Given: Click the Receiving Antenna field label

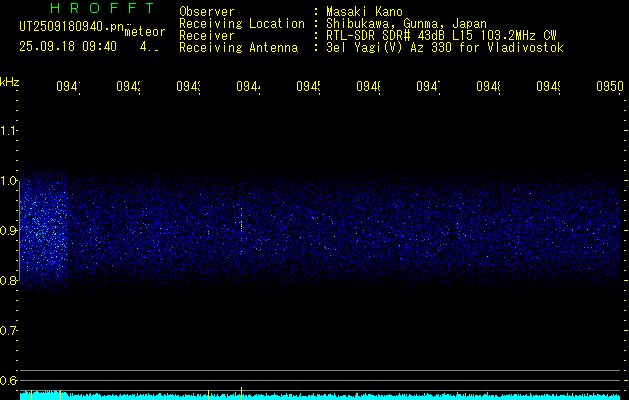Looking at the screenshot, I should coord(238,48).
